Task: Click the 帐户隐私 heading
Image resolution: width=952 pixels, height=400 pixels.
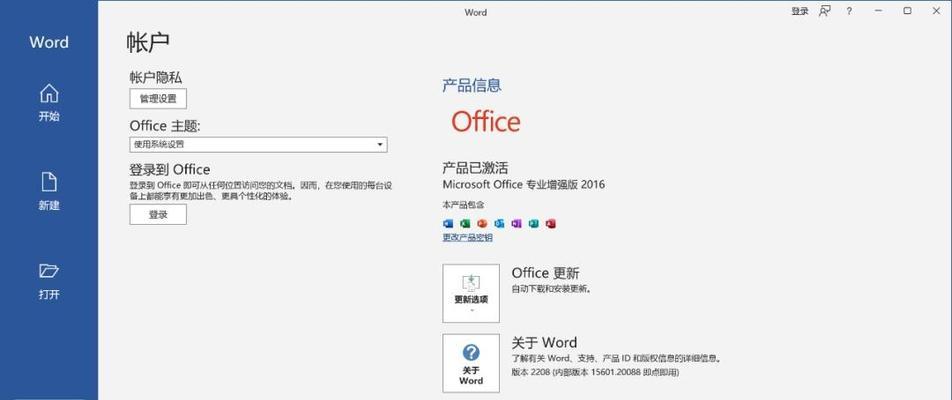Action: [155, 77]
